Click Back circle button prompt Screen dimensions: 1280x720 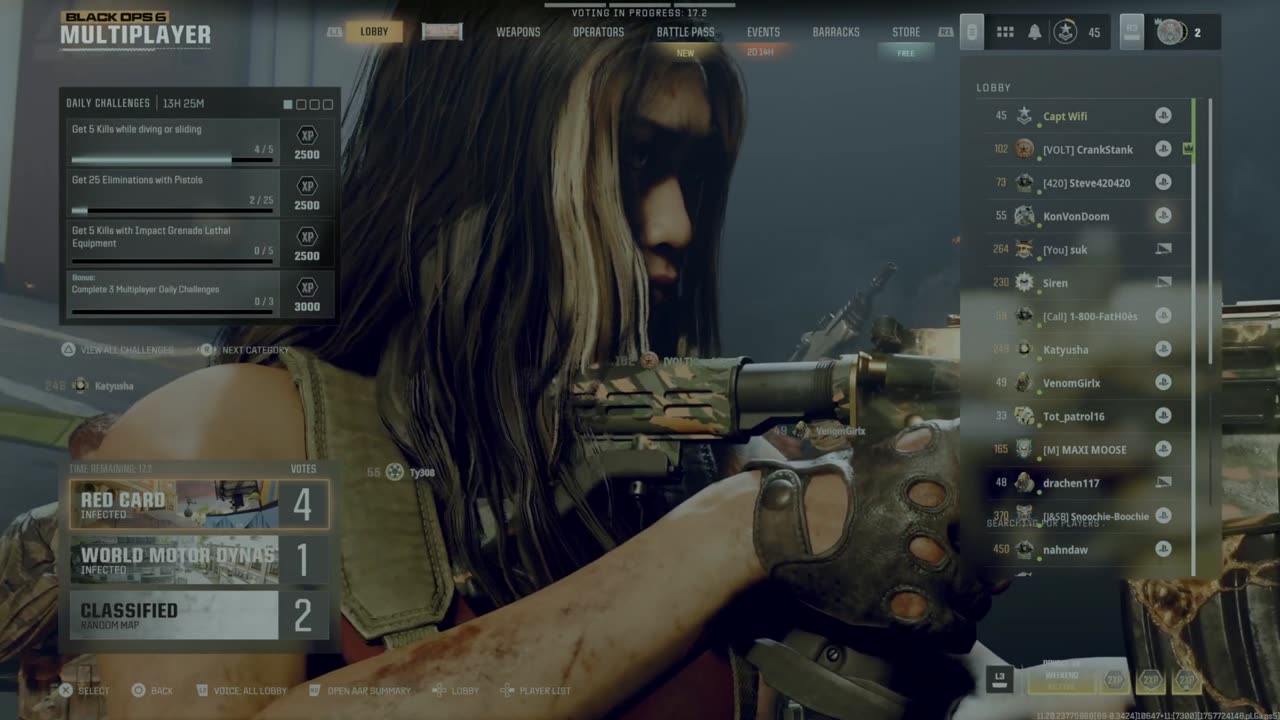pyautogui.click(x=153, y=690)
